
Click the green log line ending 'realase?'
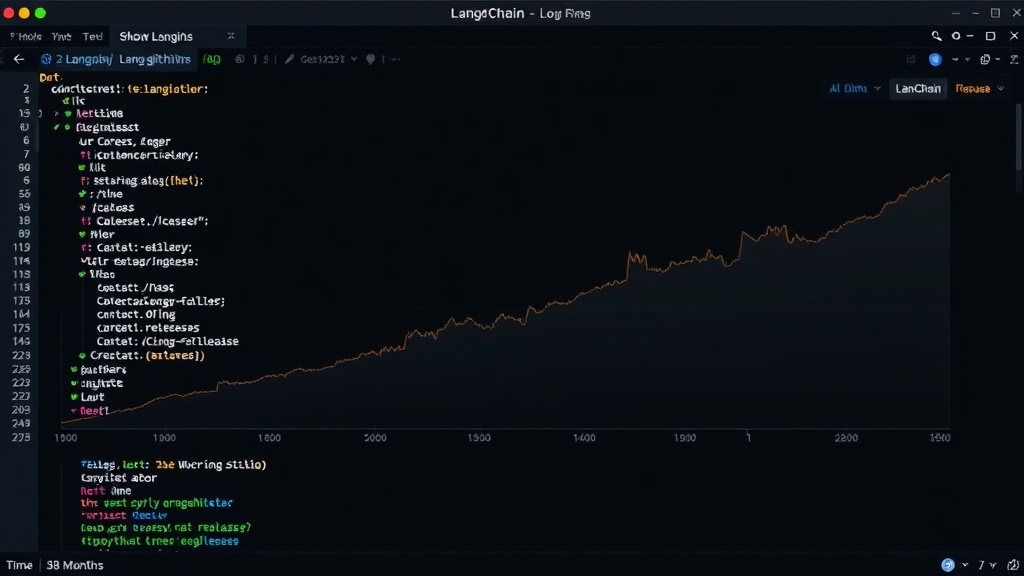click(x=166, y=528)
